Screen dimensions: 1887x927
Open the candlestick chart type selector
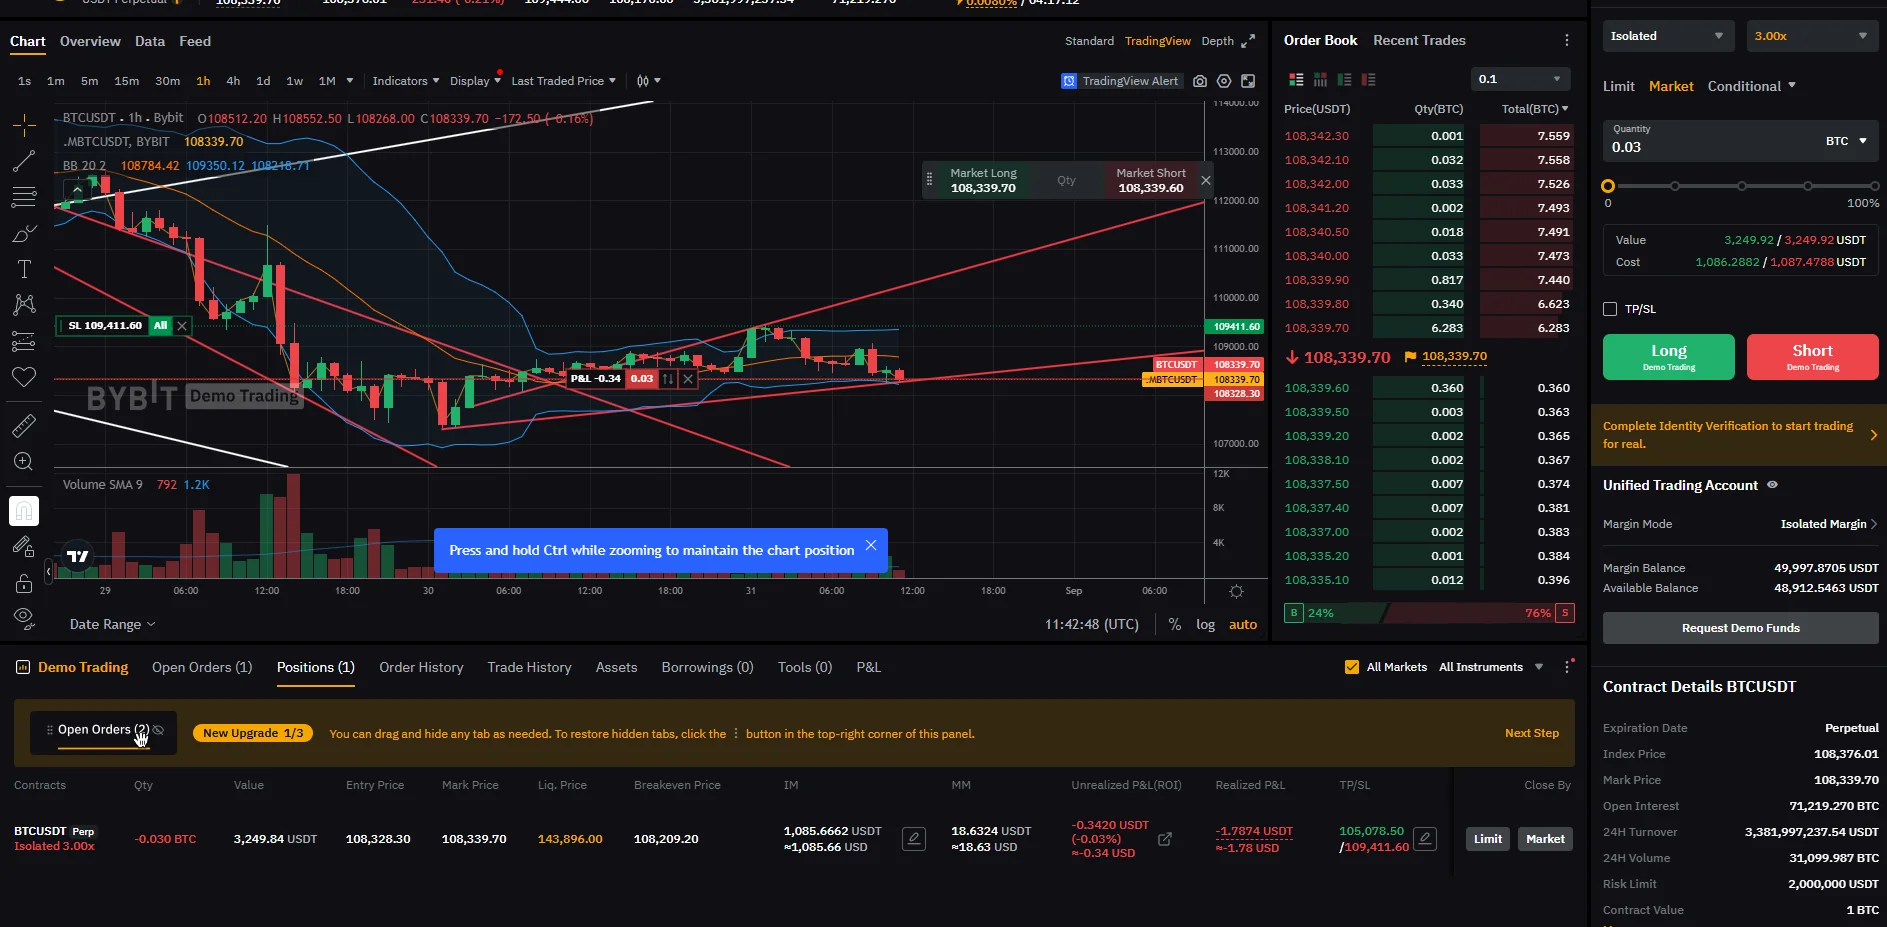click(x=649, y=81)
